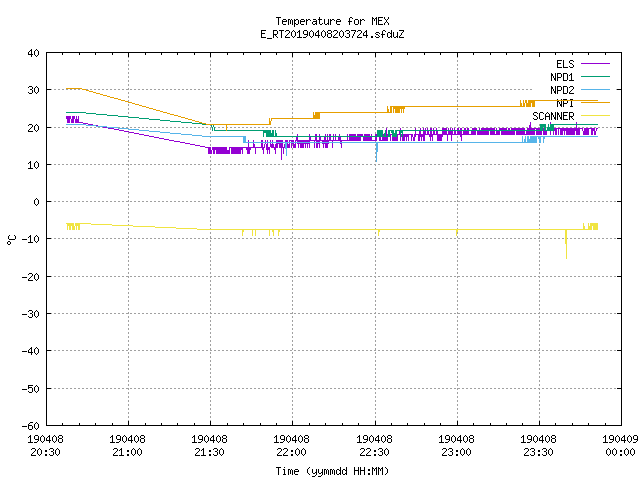Viewport: 640px width, 480px height.
Task: Click the y-axis label -40
Action: (31, 351)
